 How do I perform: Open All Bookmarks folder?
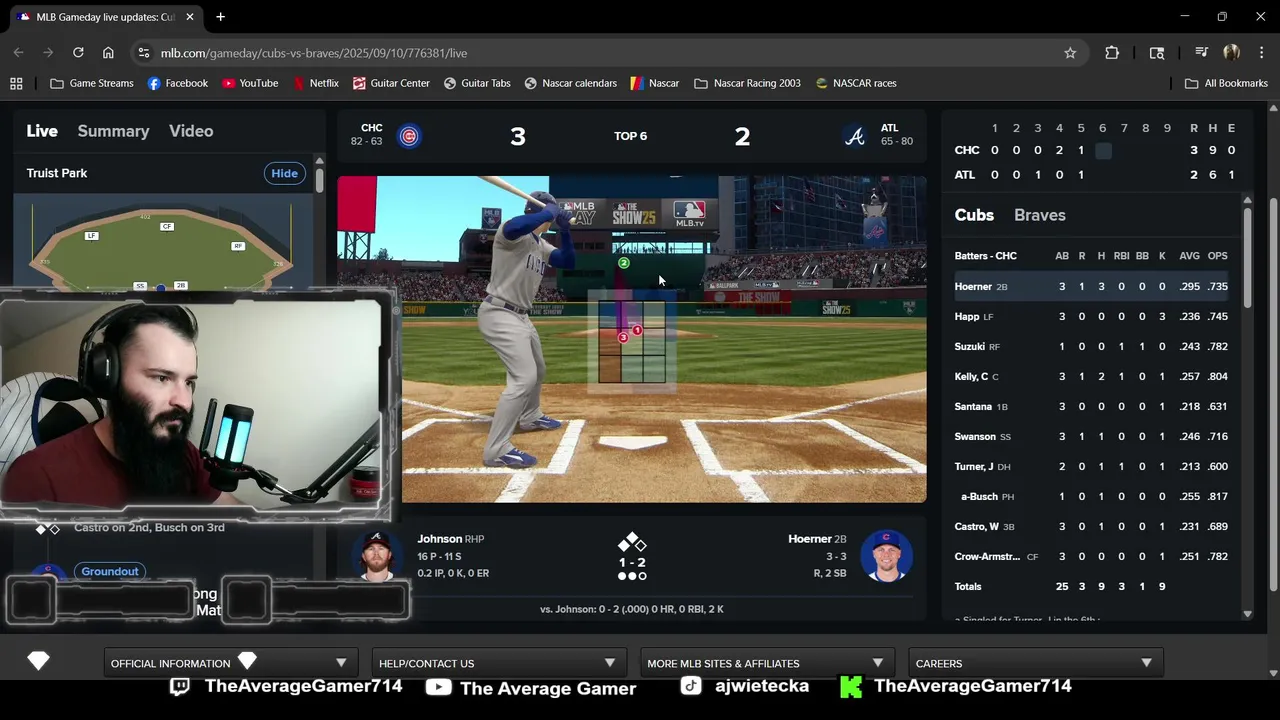(1226, 83)
